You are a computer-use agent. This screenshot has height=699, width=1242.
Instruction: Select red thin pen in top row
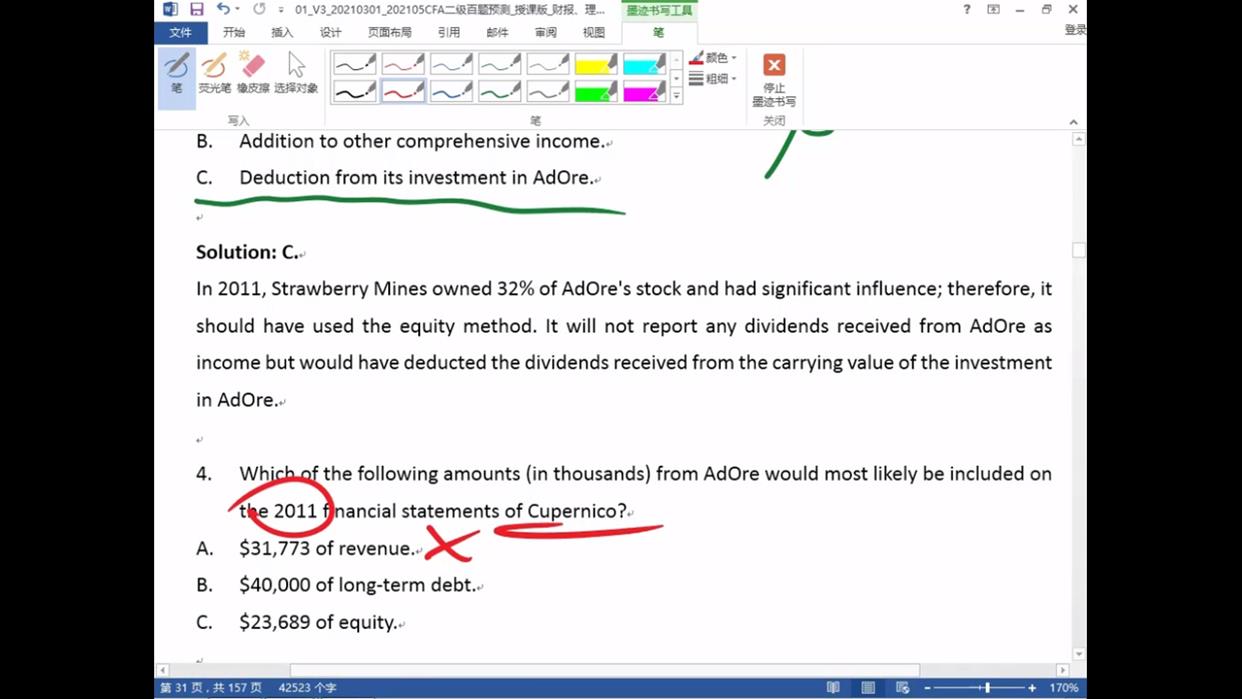coord(403,65)
